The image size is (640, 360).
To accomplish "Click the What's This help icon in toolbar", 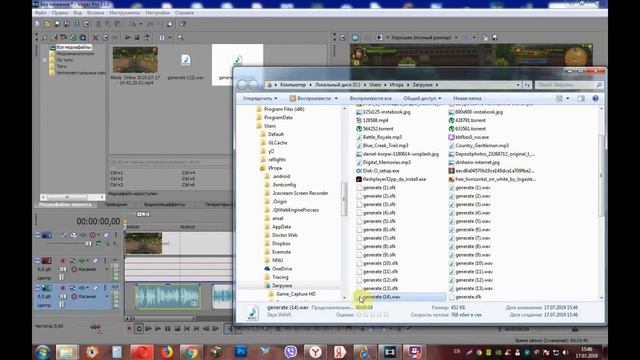I will (x=183, y=24).
